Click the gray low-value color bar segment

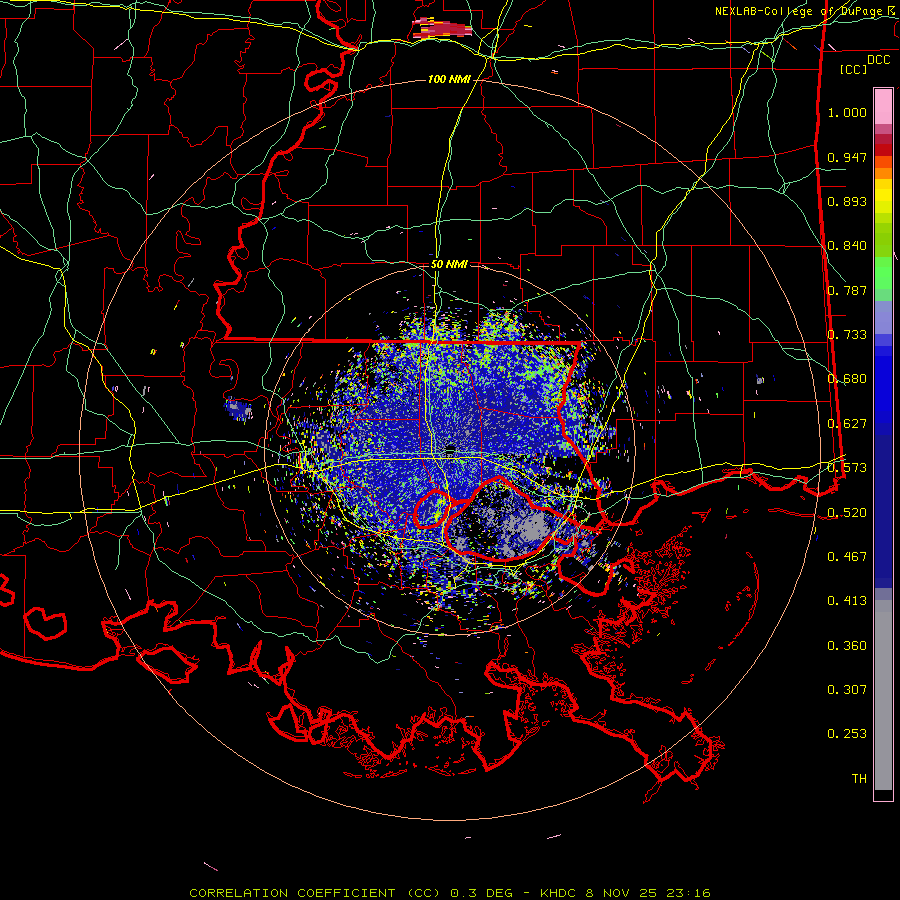883,695
